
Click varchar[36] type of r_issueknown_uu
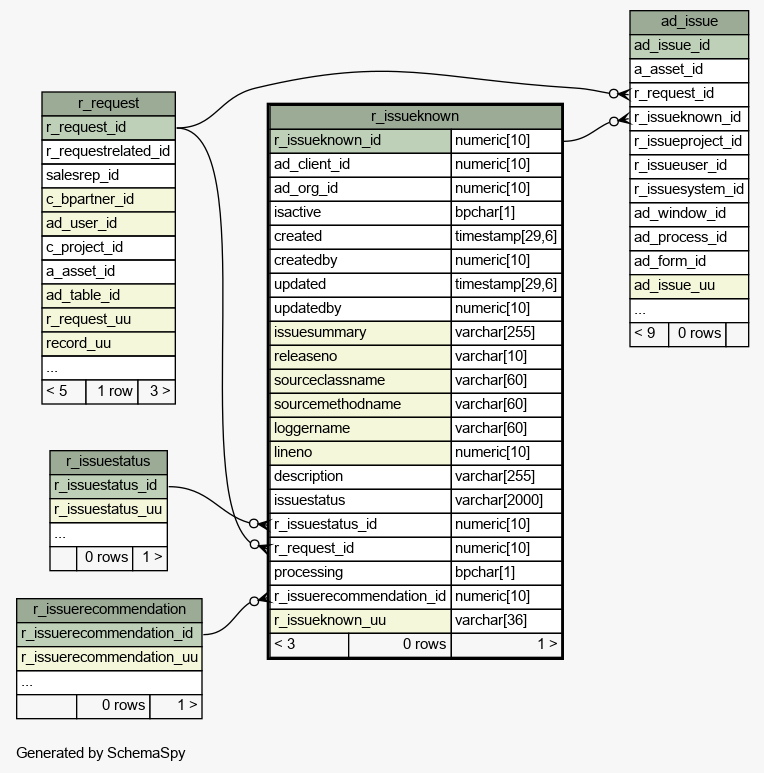(506, 621)
